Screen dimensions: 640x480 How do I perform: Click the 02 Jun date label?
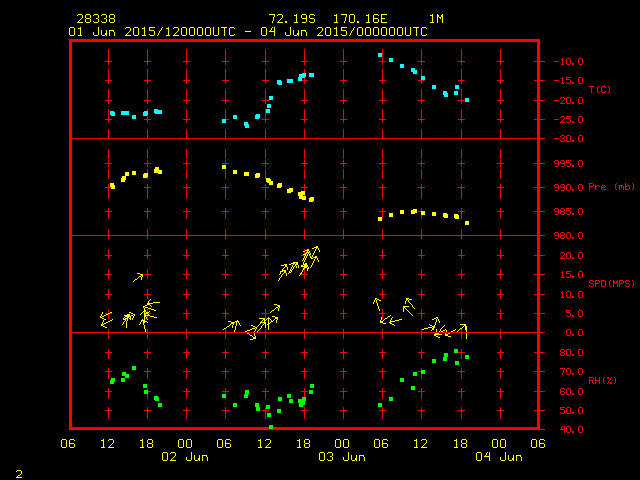tap(185, 457)
